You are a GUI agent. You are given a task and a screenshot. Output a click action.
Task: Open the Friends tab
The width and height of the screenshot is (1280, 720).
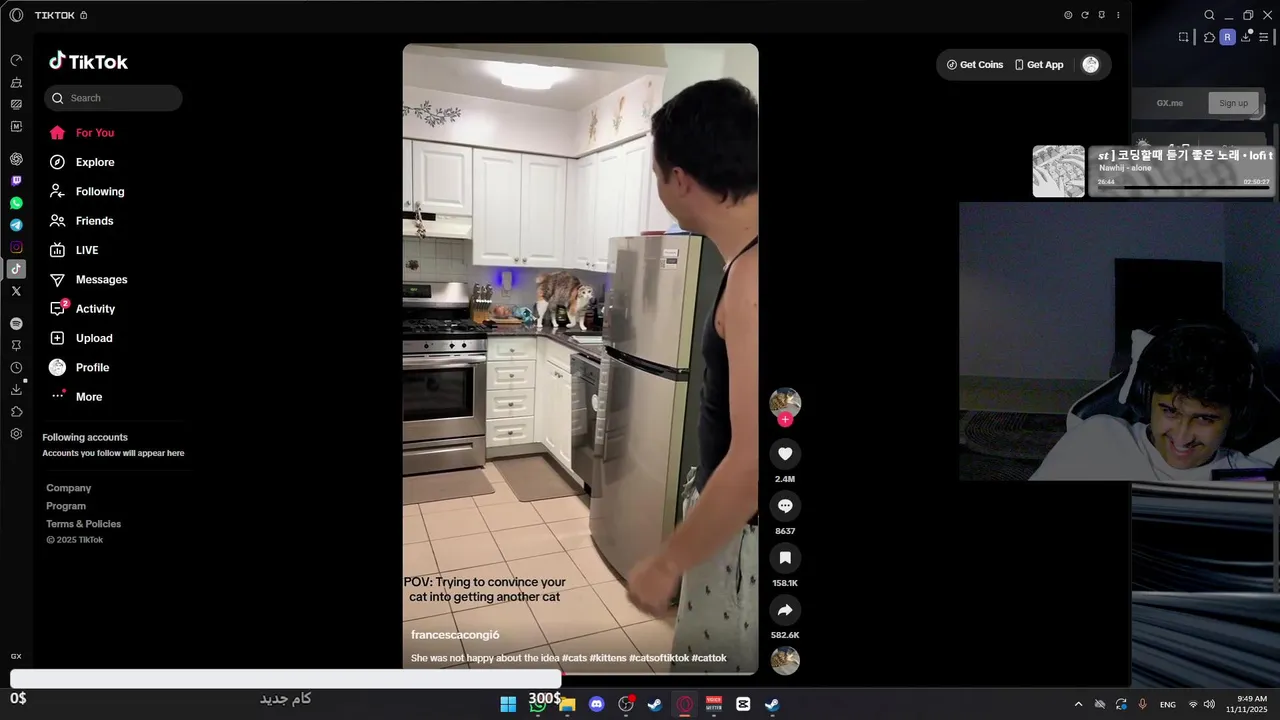(94, 221)
